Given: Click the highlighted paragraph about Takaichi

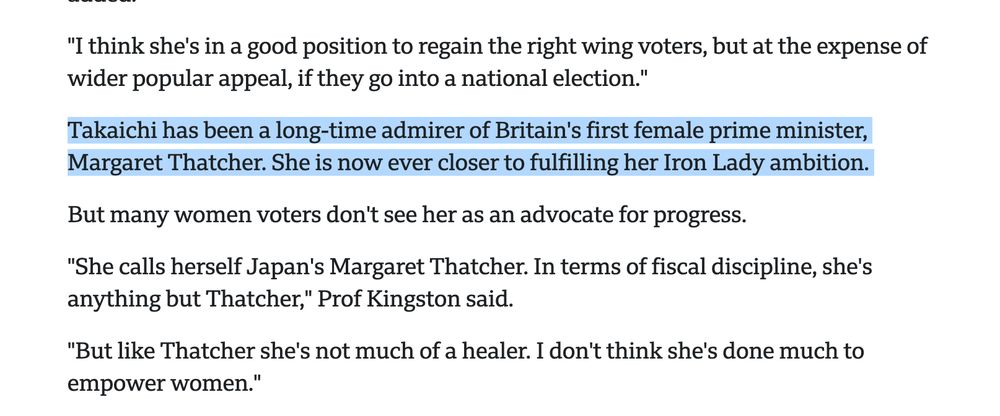Looking at the screenshot, I should [x=470, y=147].
